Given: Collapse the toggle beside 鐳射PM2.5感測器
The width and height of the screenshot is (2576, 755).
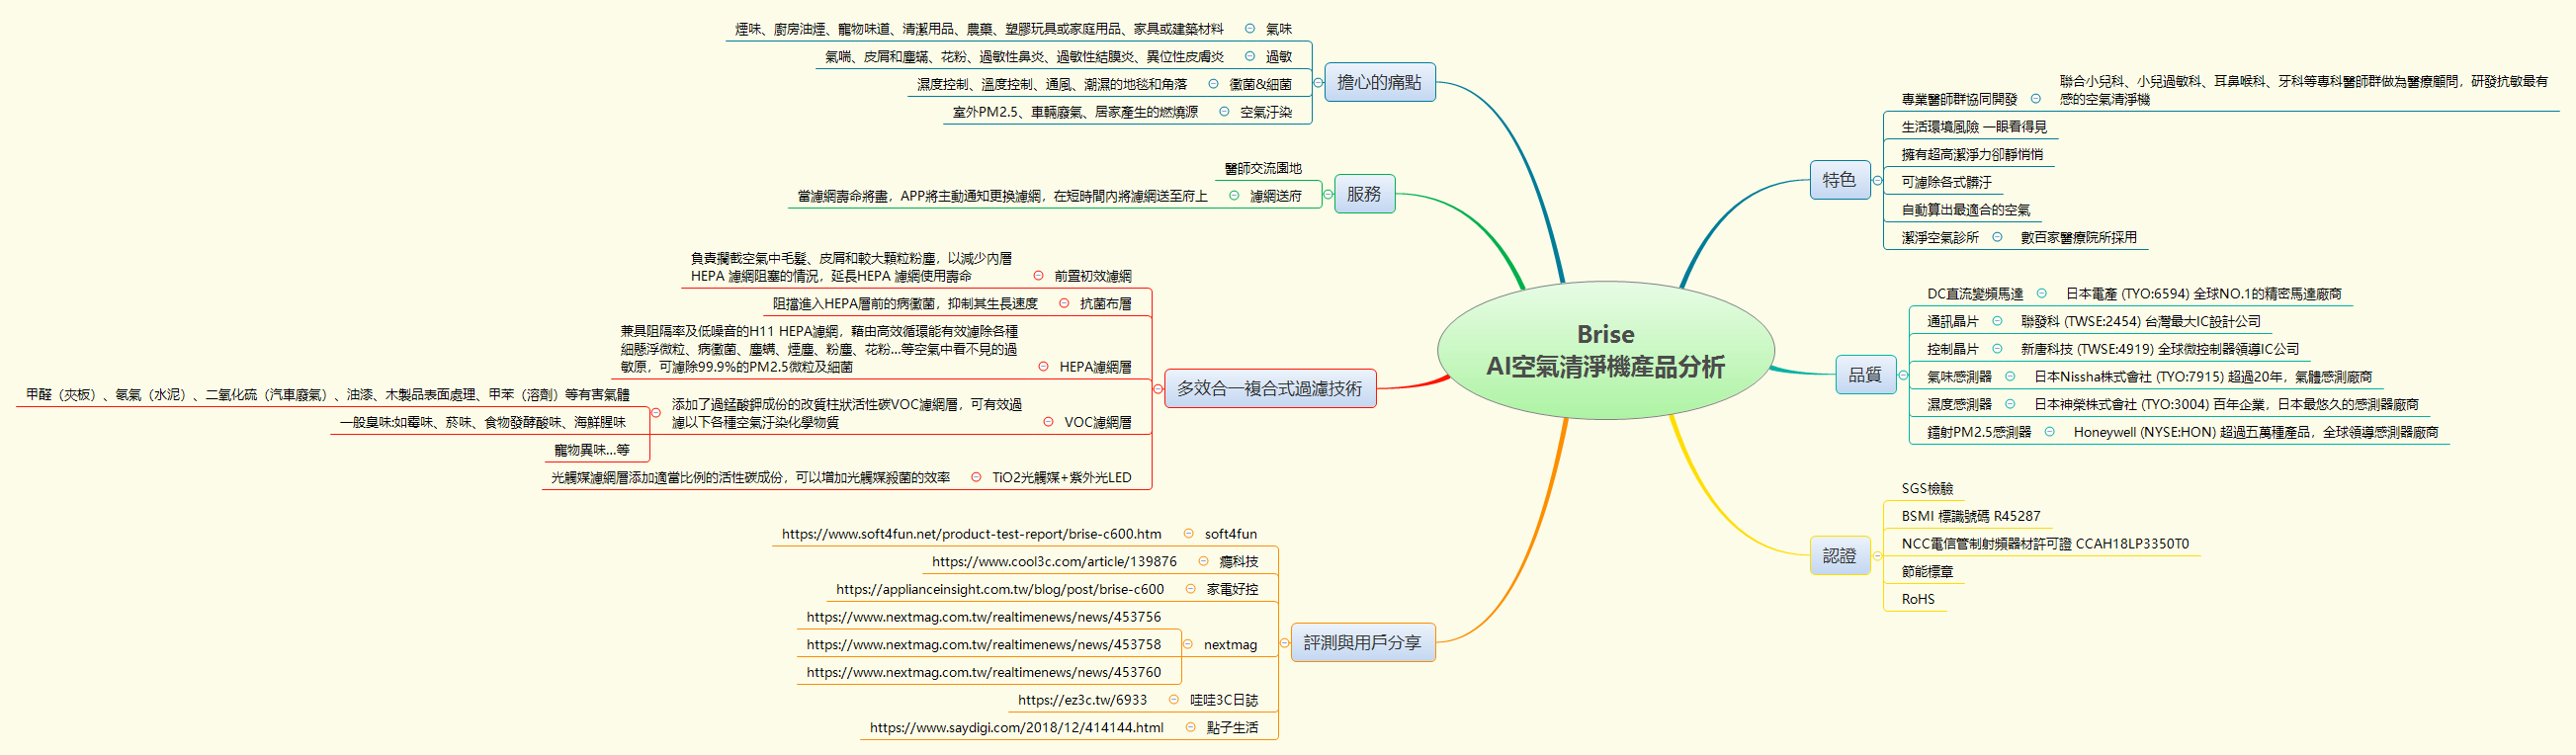Looking at the screenshot, I should [x=2049, y=431].
